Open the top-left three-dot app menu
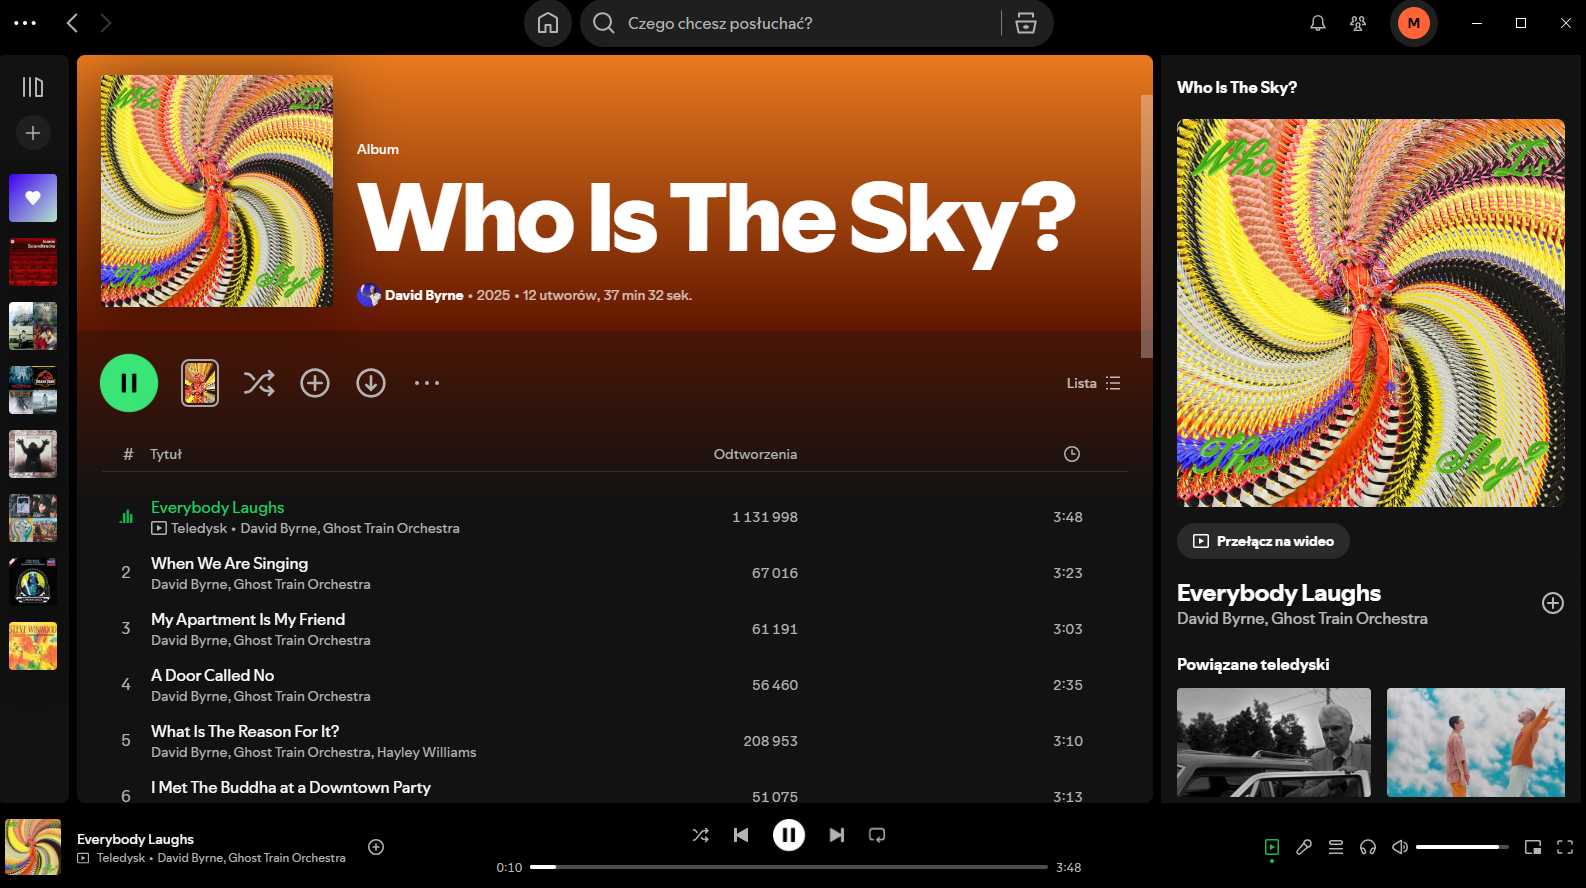The image size is (1586, 888). tap(25, 23)
